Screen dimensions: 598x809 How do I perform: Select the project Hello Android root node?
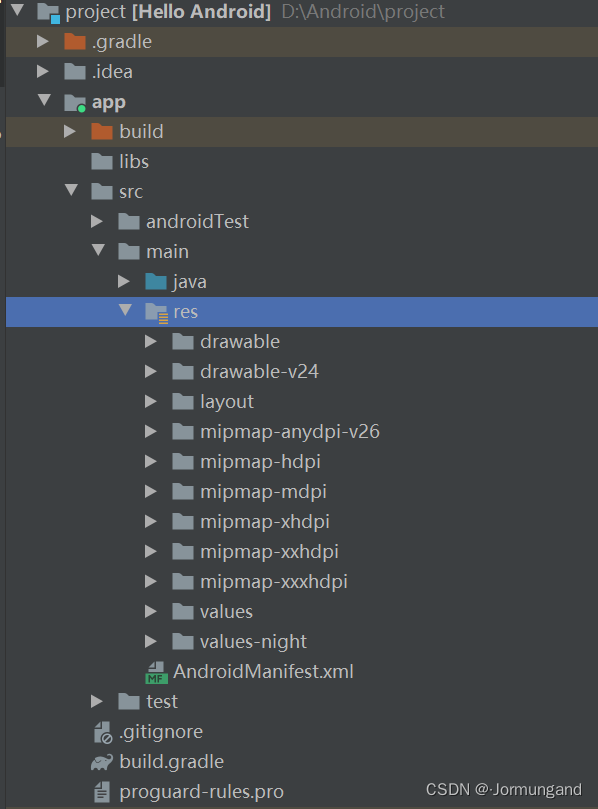pos(168,12)
